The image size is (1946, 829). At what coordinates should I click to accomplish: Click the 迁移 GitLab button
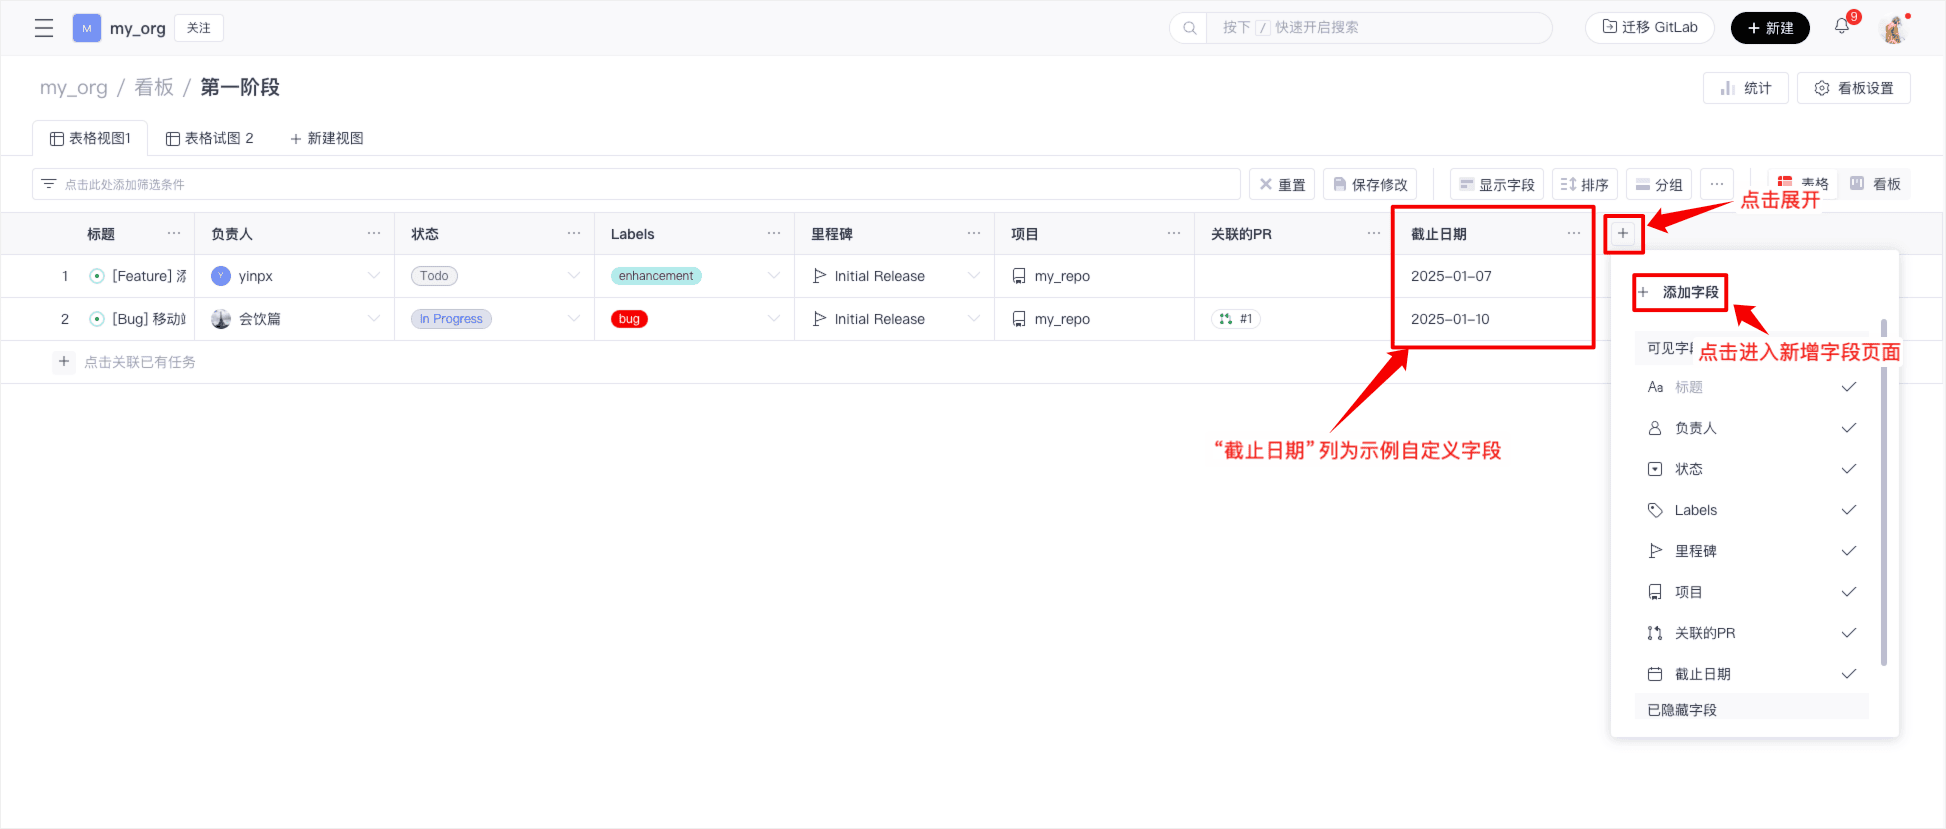1650,27
